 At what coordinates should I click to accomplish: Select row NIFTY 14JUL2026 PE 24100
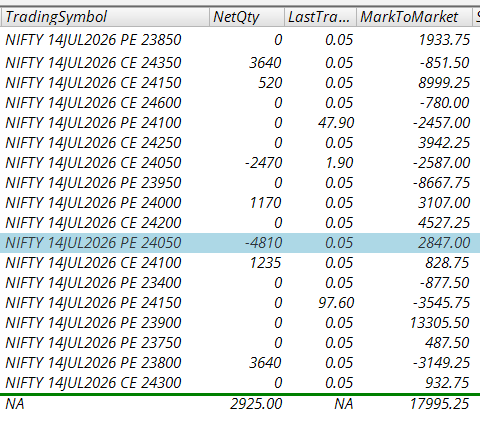pyautogui.click(x=240, y=123)
